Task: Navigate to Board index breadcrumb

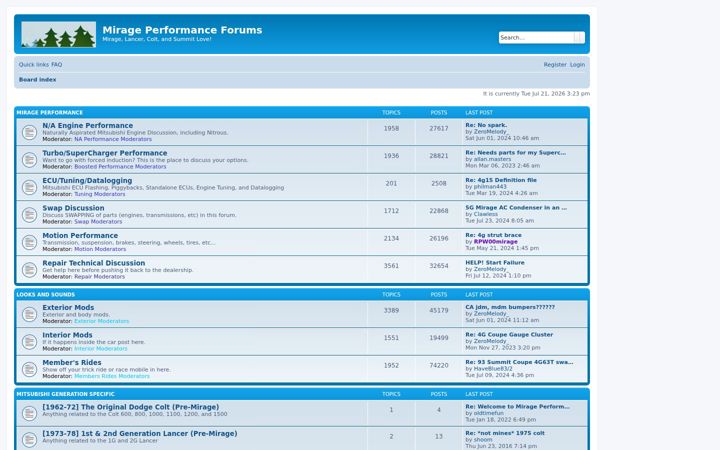Action: pyautogui.click(x=37, y=80)
